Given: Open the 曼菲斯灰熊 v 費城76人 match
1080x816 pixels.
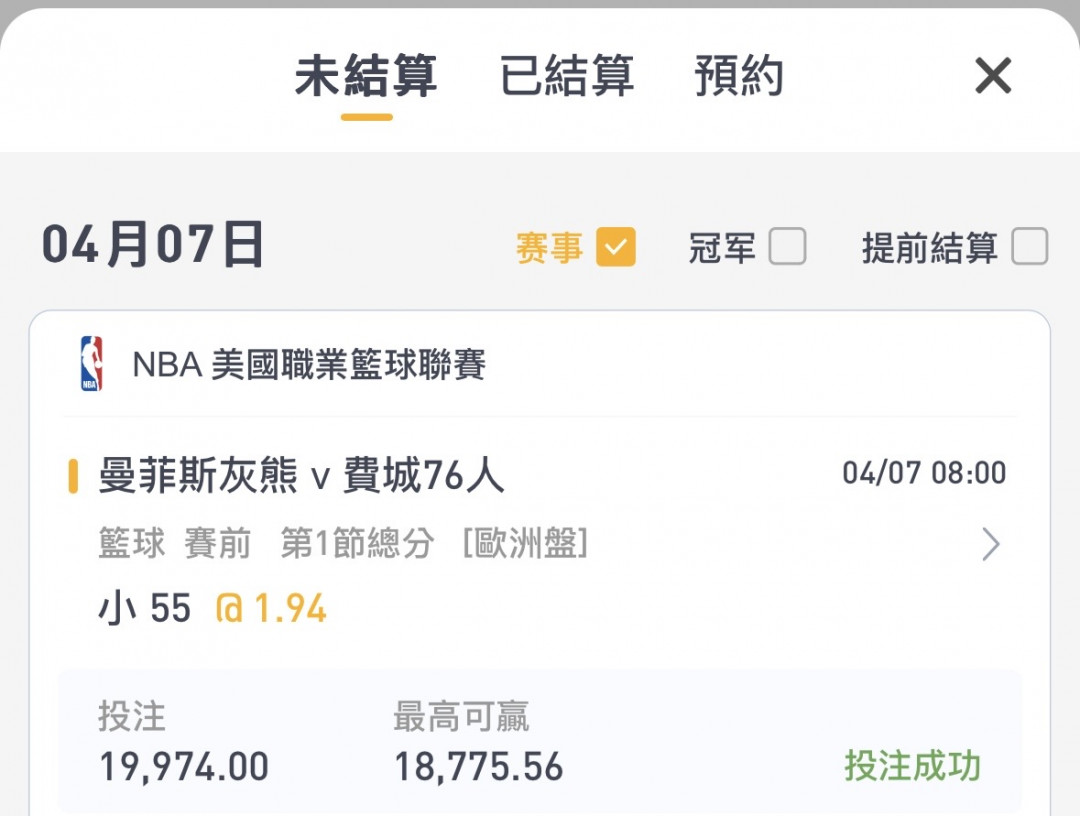Looking at the screenshot, I should [x=301, y=475].
